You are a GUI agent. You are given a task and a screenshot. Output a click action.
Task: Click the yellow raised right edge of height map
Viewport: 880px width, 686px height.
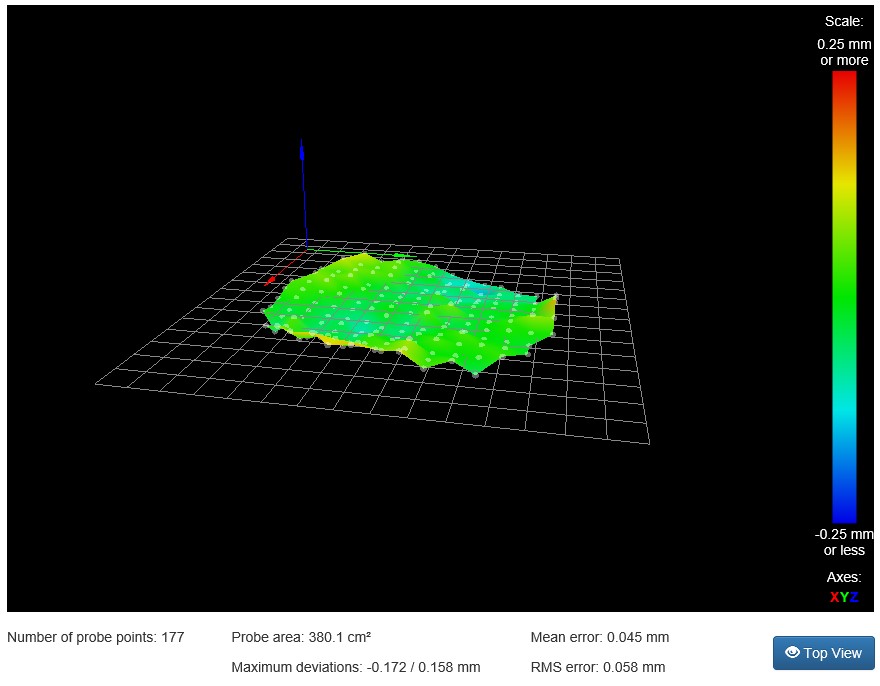click(x=546, y=318)
